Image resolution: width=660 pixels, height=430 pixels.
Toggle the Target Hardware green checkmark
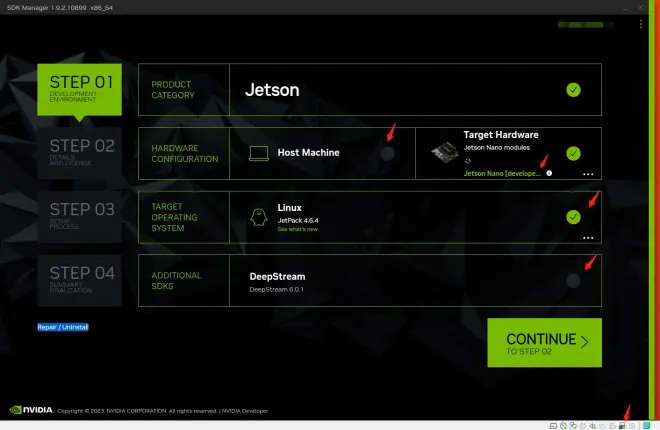pos(573,153)
